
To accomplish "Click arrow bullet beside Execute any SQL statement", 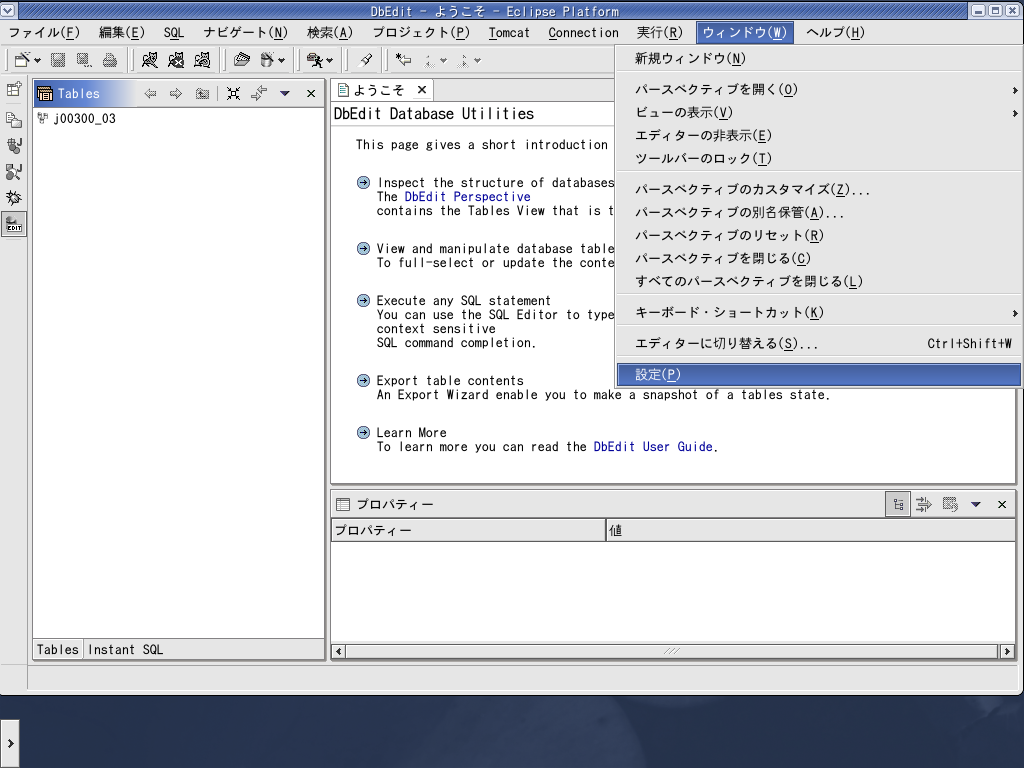I will click(x=363, y=300).
